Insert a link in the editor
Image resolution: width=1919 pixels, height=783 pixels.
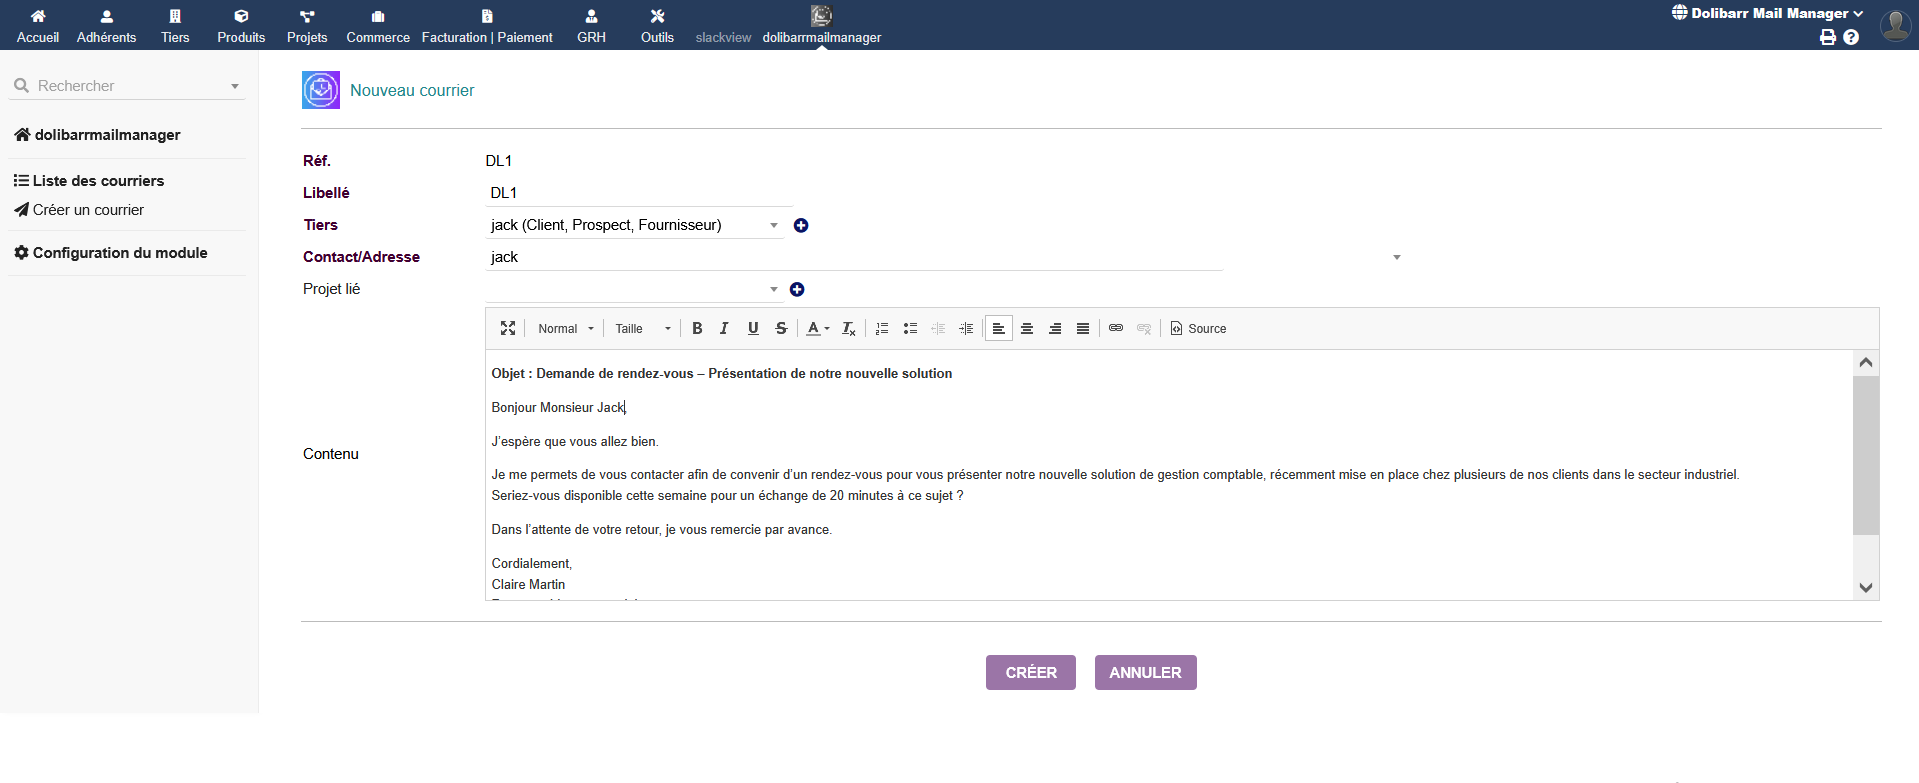pos(1116,328)
